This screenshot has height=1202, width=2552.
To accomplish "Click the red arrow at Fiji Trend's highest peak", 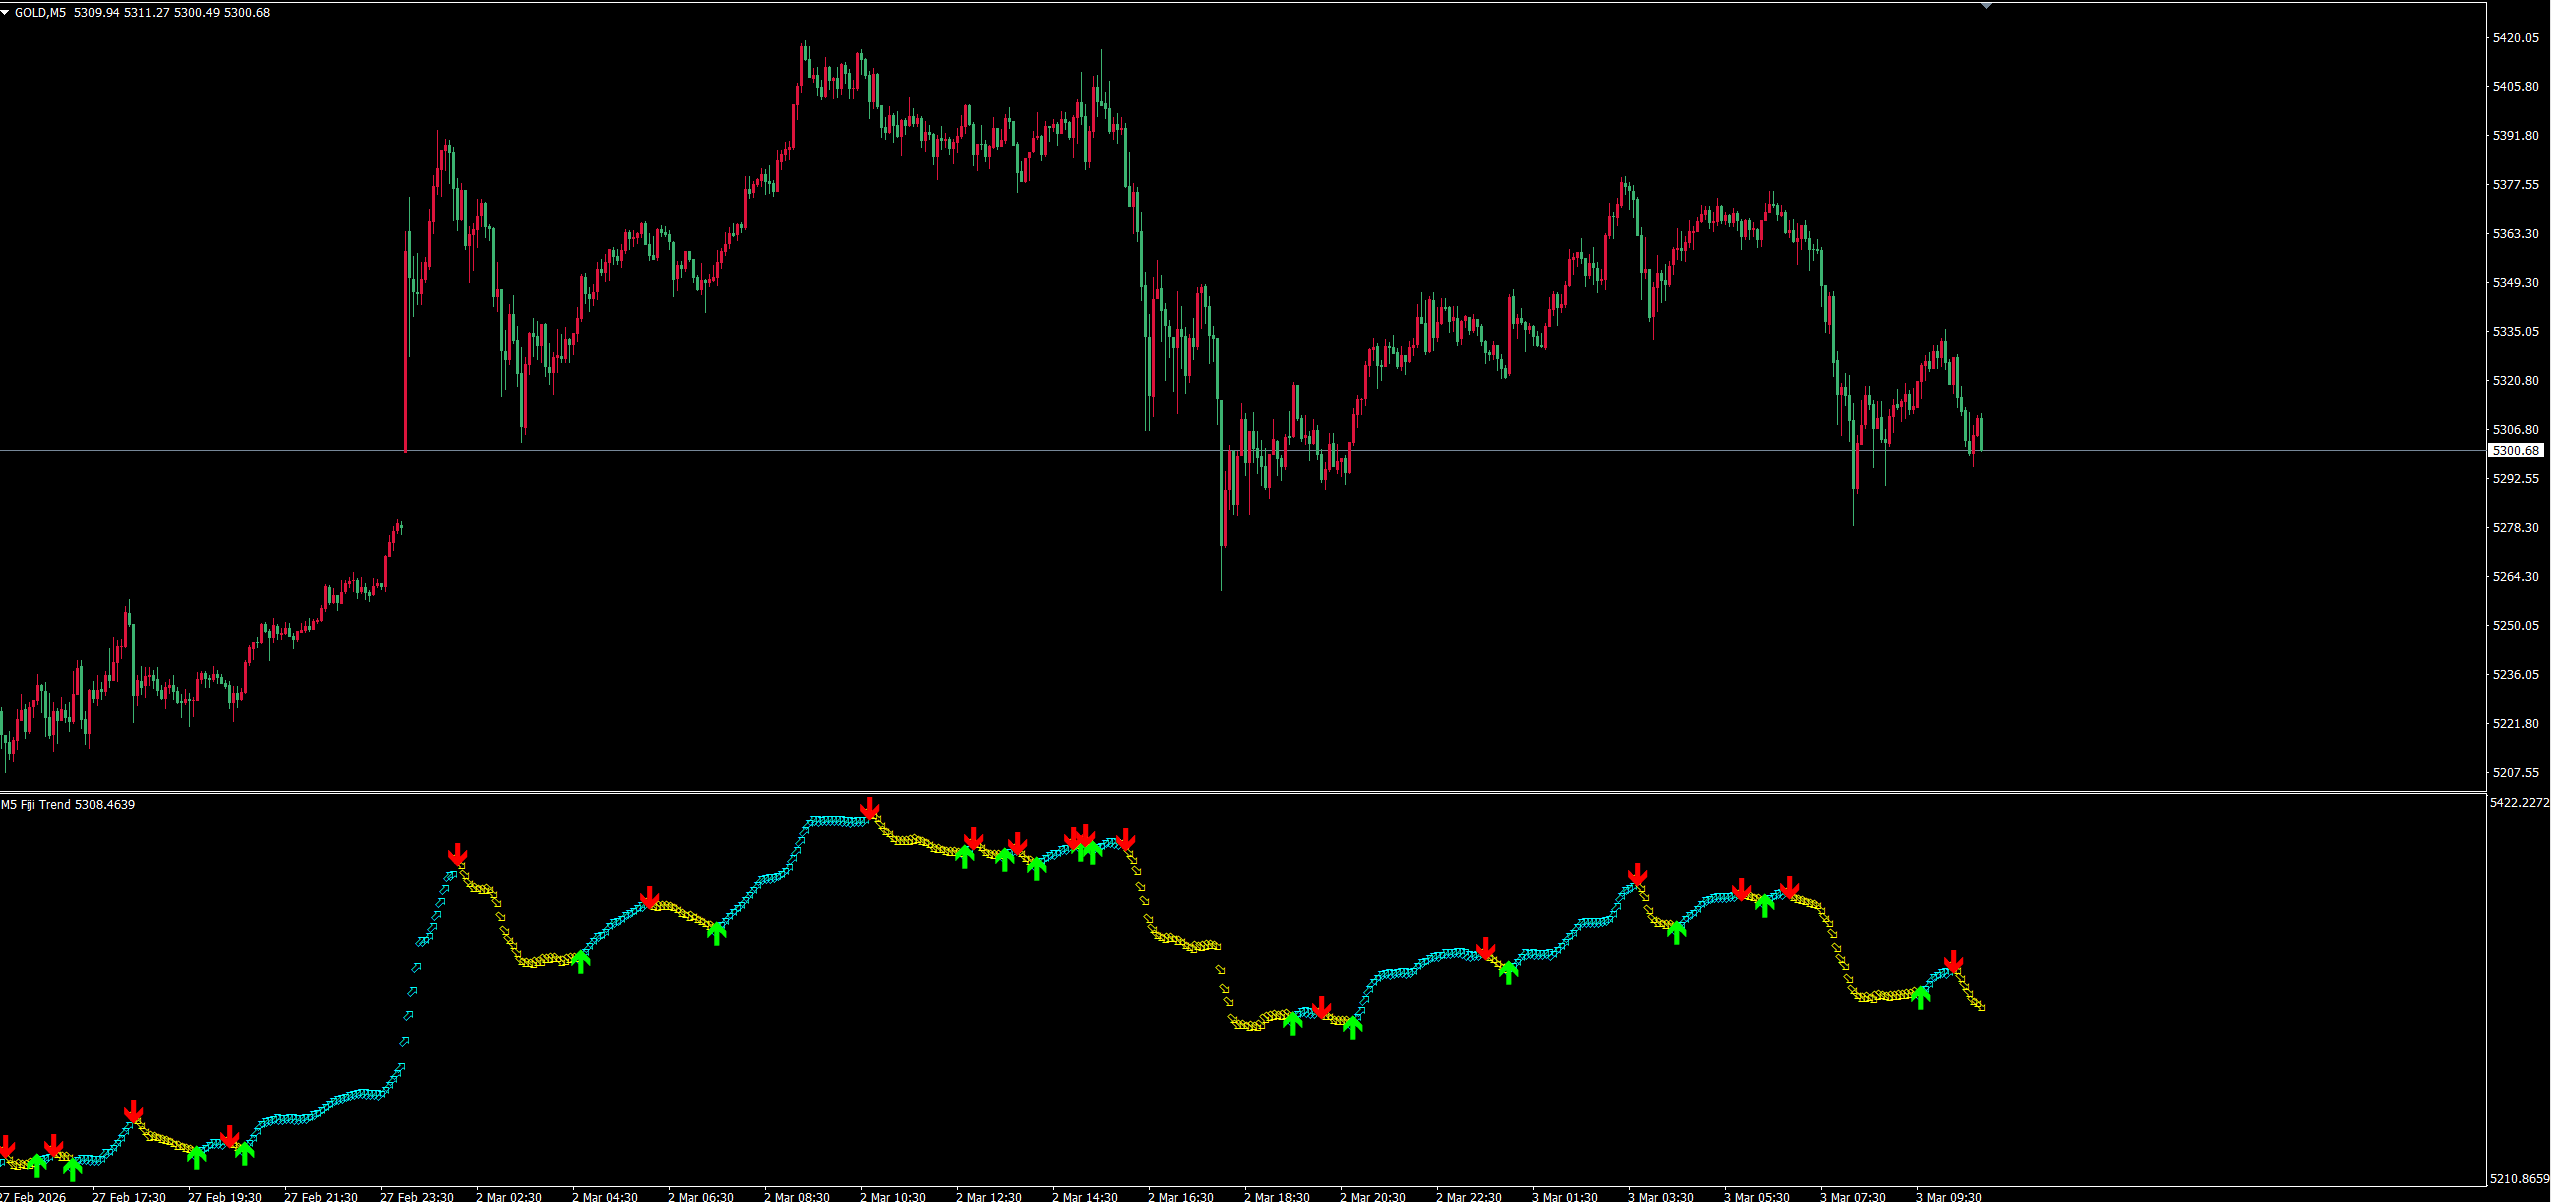I will coord(870,808).
